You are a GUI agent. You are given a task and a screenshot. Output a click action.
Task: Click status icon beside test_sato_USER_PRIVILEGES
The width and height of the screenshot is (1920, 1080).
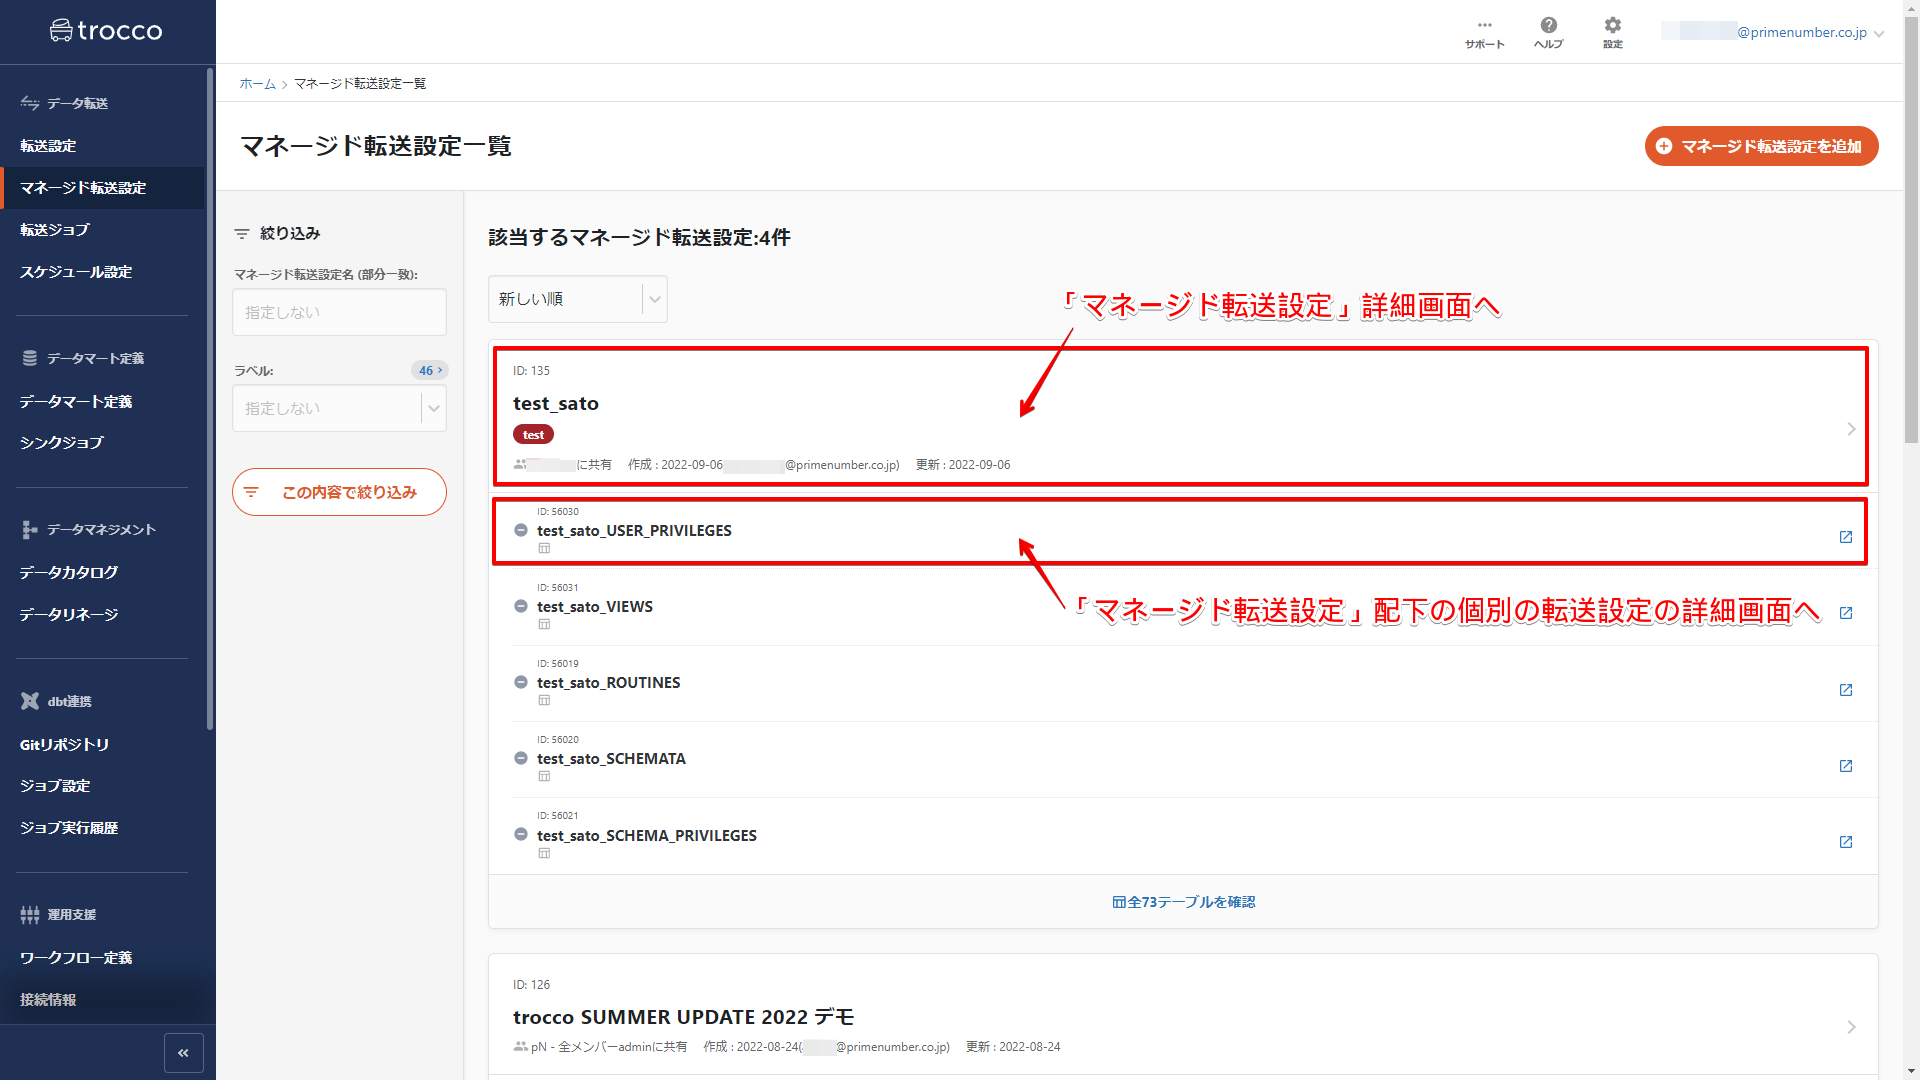tap(521, 530)
